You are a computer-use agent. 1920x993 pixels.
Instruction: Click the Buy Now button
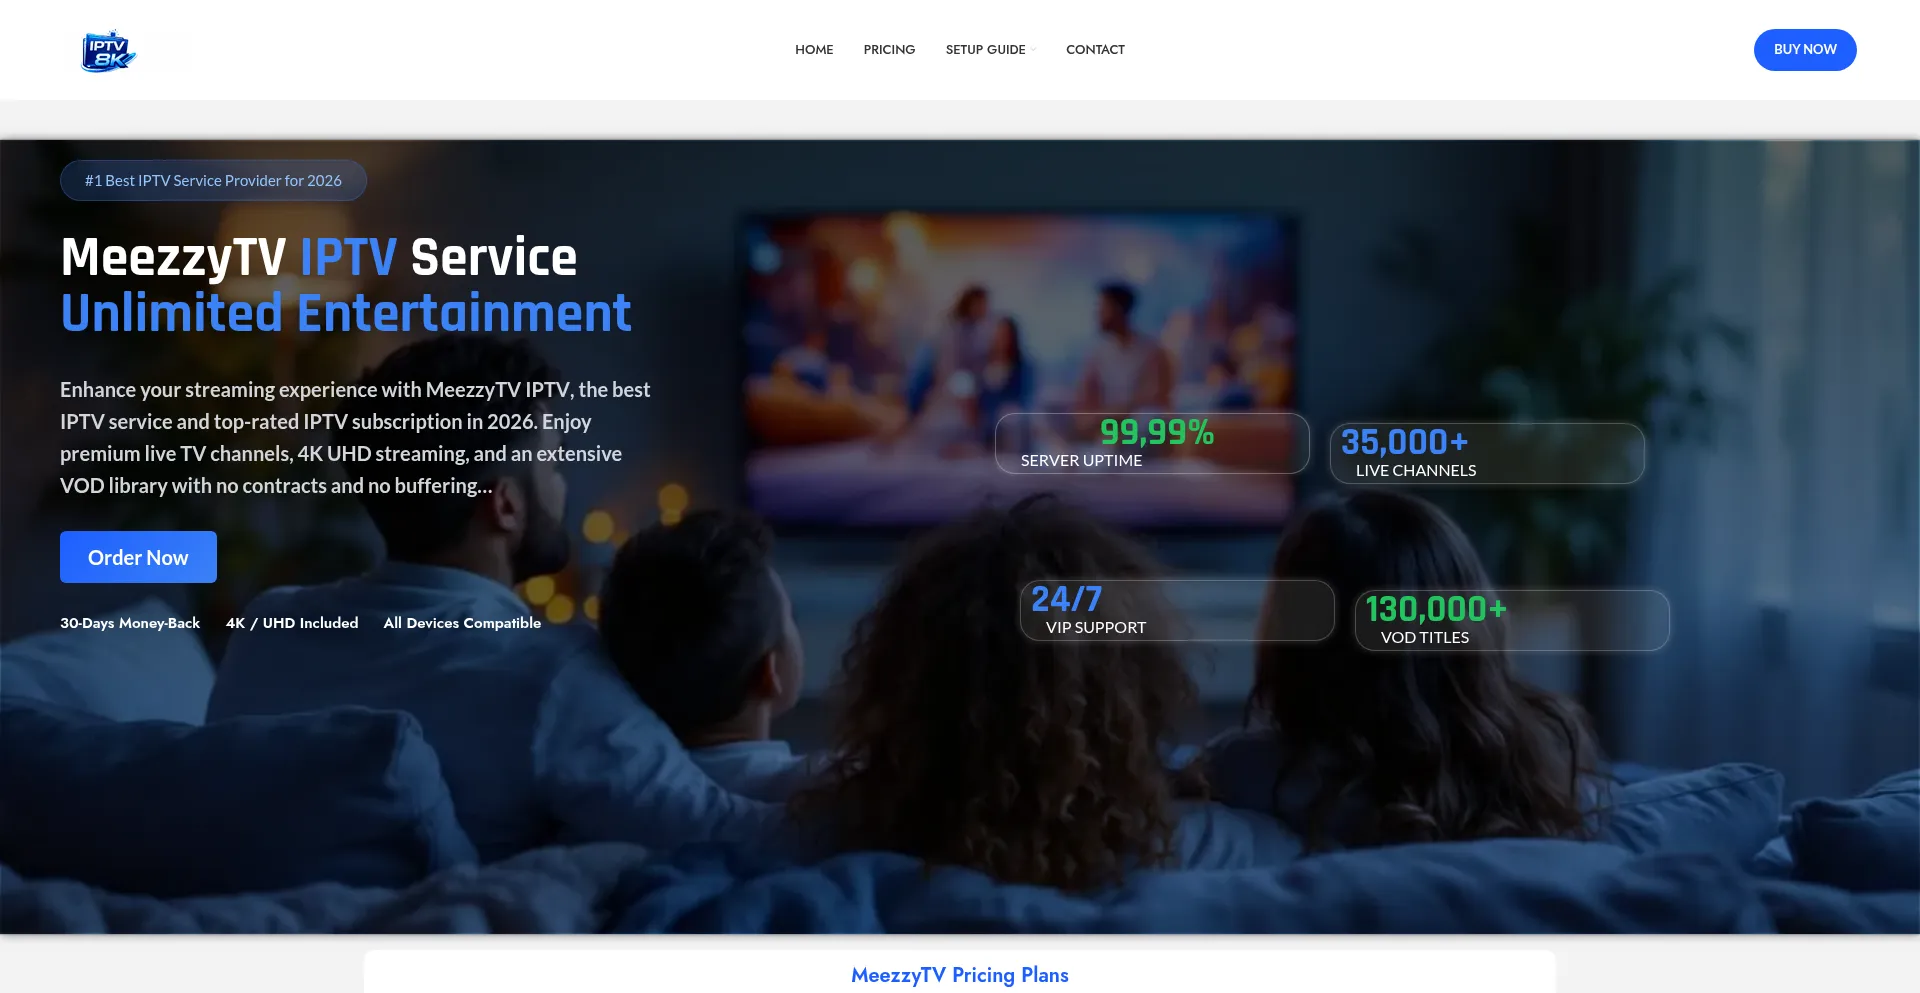point(1805,50)
